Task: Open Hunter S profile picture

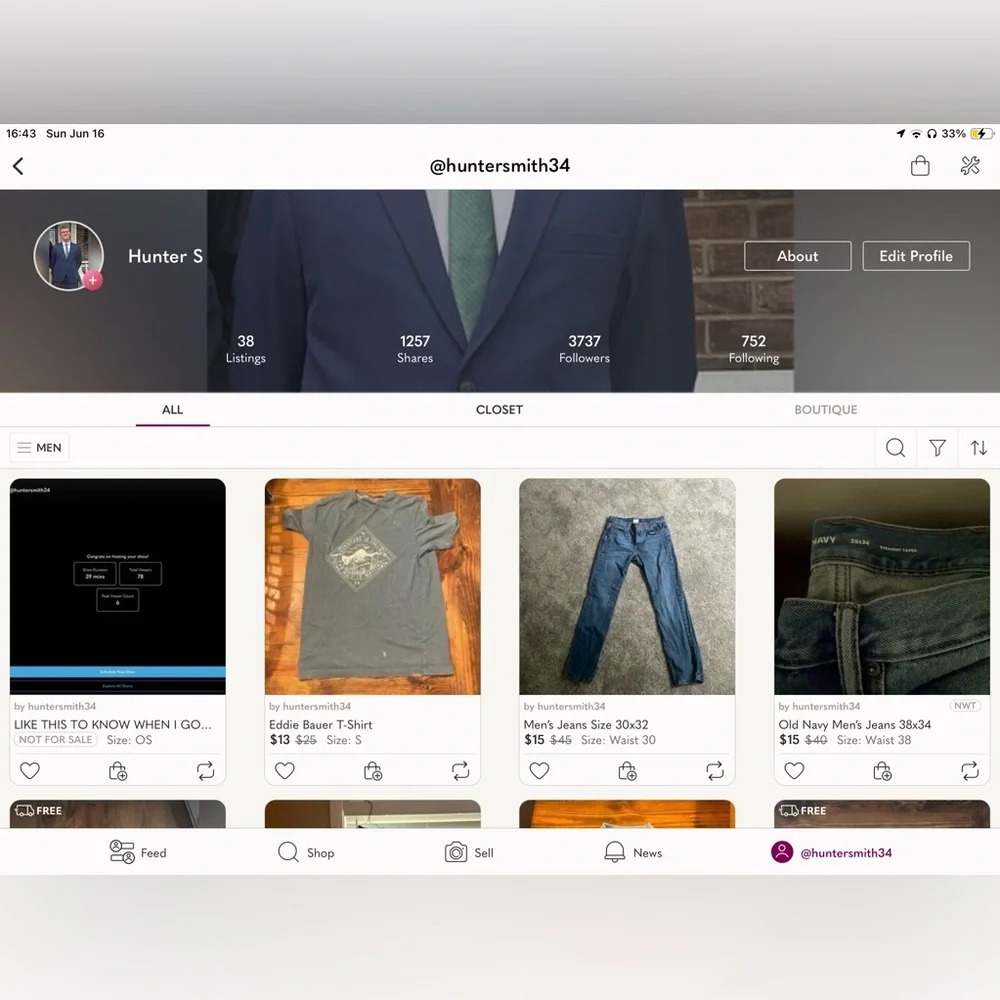Action: click(68, 256)
